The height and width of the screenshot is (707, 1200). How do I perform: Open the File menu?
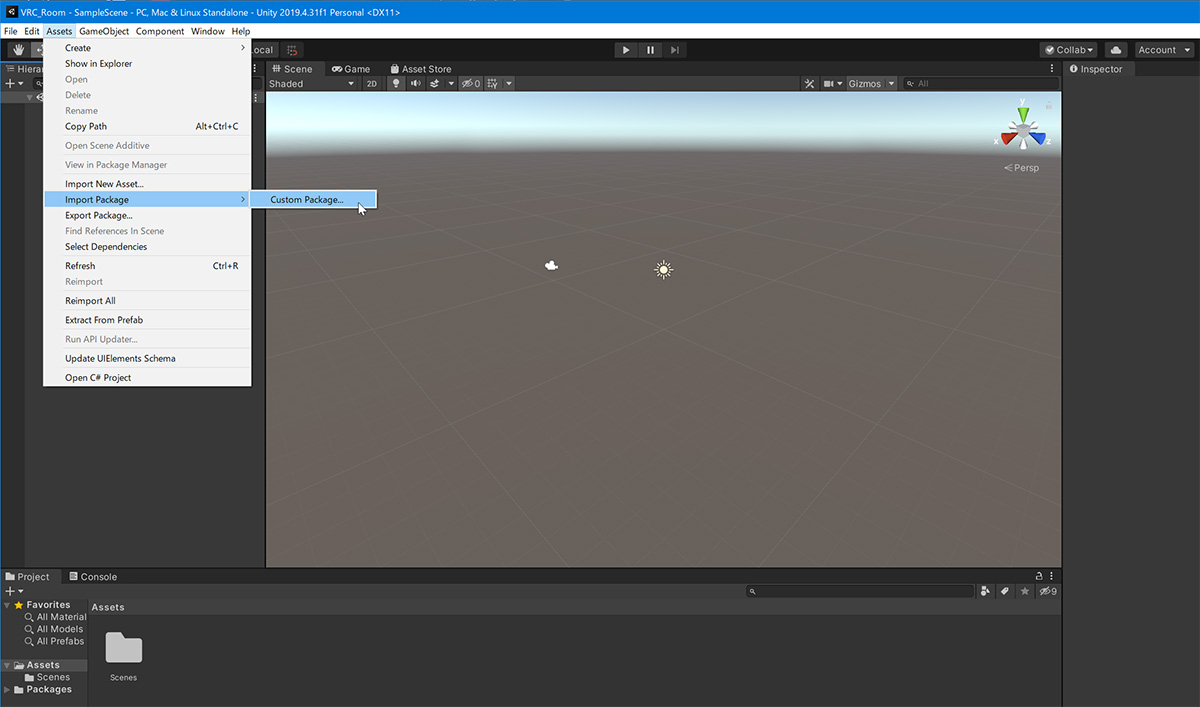(11, 31)
